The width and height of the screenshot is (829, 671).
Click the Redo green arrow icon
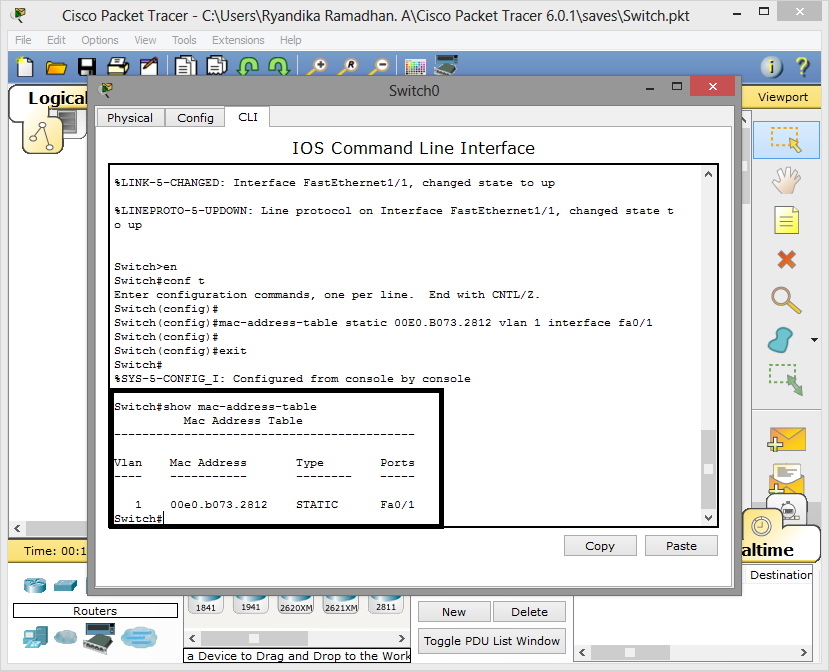click(279, 67)
